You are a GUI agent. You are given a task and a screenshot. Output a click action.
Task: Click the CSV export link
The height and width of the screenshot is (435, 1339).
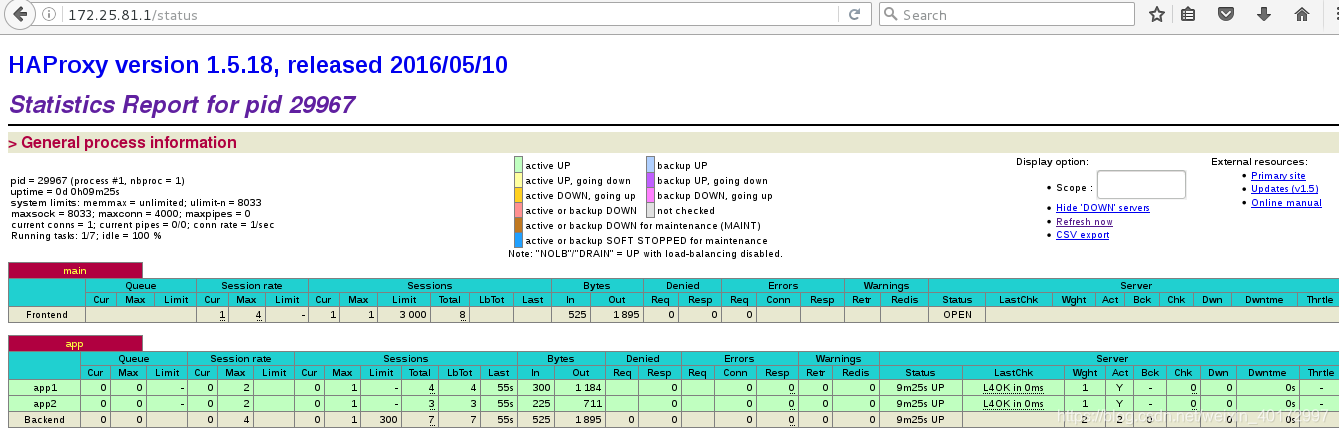pyautogui.click(x=1082, y=235)
